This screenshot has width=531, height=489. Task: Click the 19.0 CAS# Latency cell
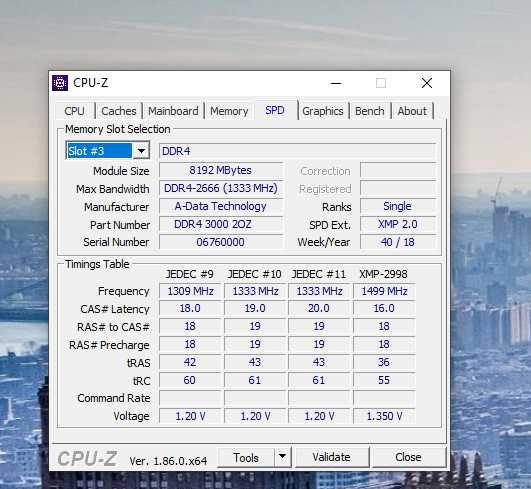(255, 309)
